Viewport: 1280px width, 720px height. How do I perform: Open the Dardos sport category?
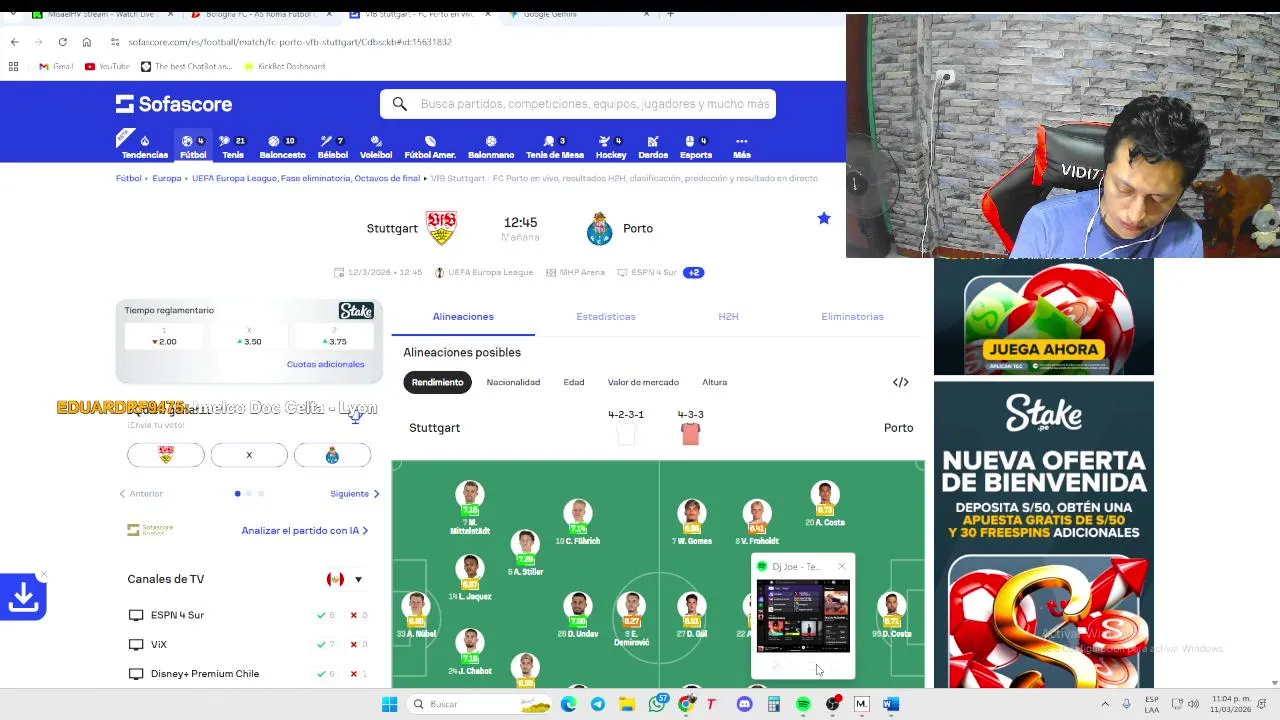[x=653, y=147]
